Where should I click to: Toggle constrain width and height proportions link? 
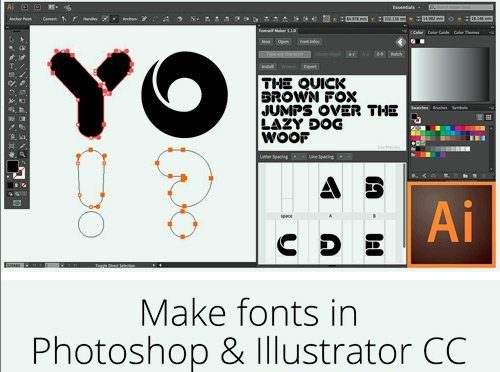451,19
